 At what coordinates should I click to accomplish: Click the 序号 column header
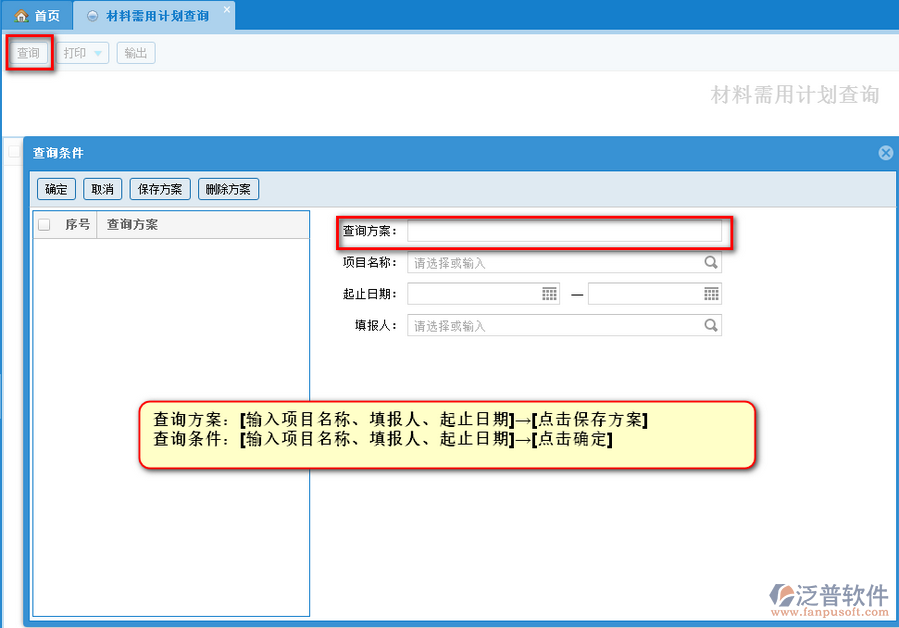tap(77, 225)
